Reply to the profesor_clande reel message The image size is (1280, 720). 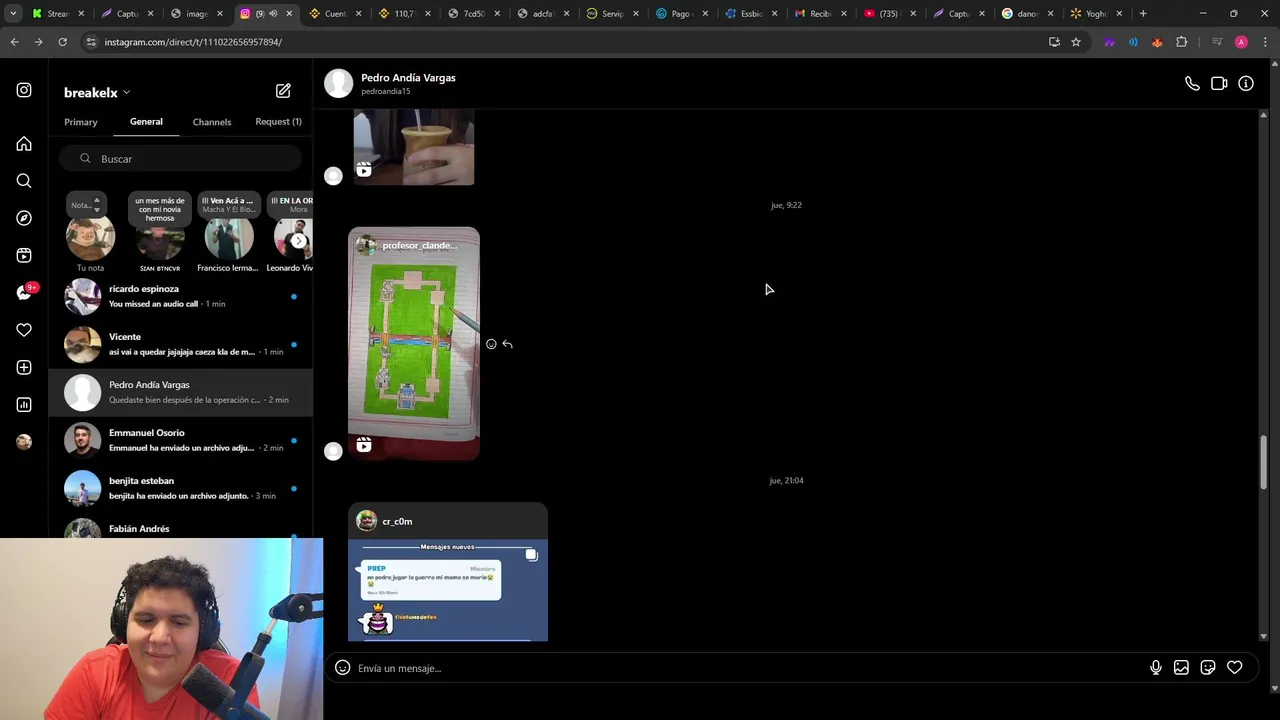tap(508, 344)
